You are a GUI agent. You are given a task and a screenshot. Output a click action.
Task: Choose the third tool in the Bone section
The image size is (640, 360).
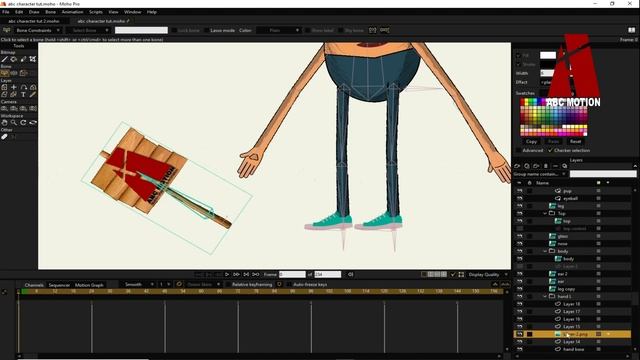(x=23, y=73)
